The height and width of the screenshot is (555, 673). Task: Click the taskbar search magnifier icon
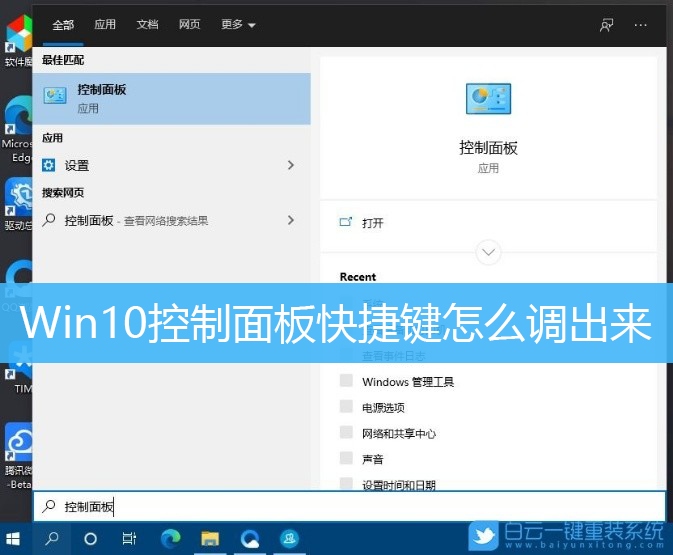51,538
